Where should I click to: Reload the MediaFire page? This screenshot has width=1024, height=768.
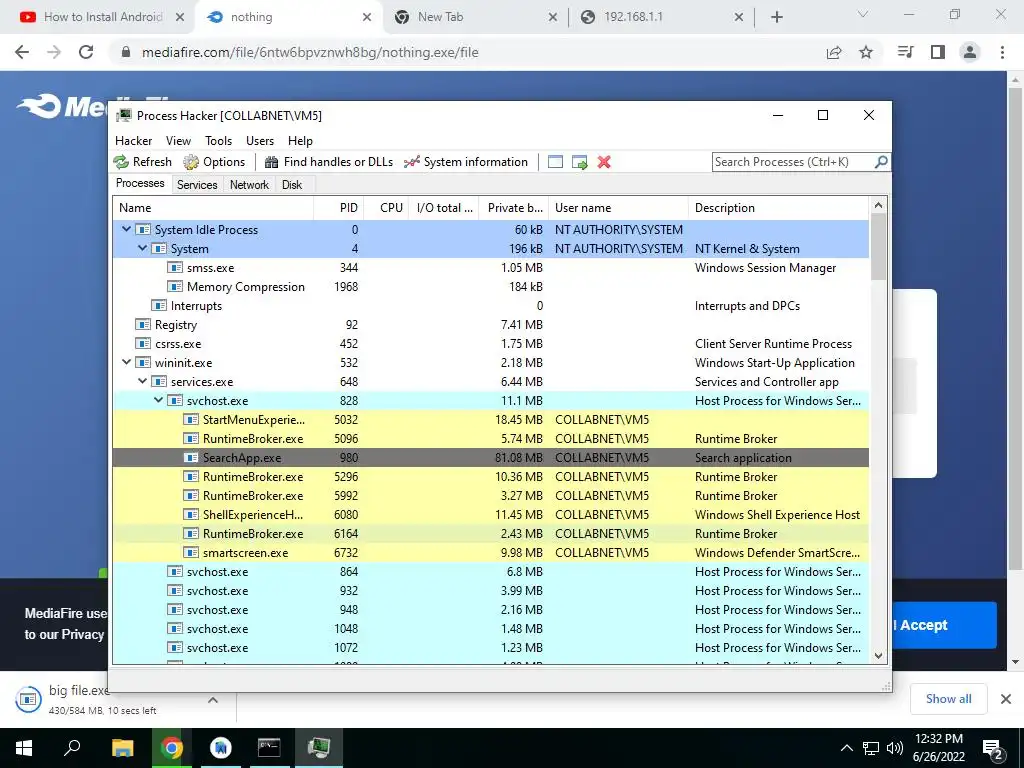[x=86, y=52]
